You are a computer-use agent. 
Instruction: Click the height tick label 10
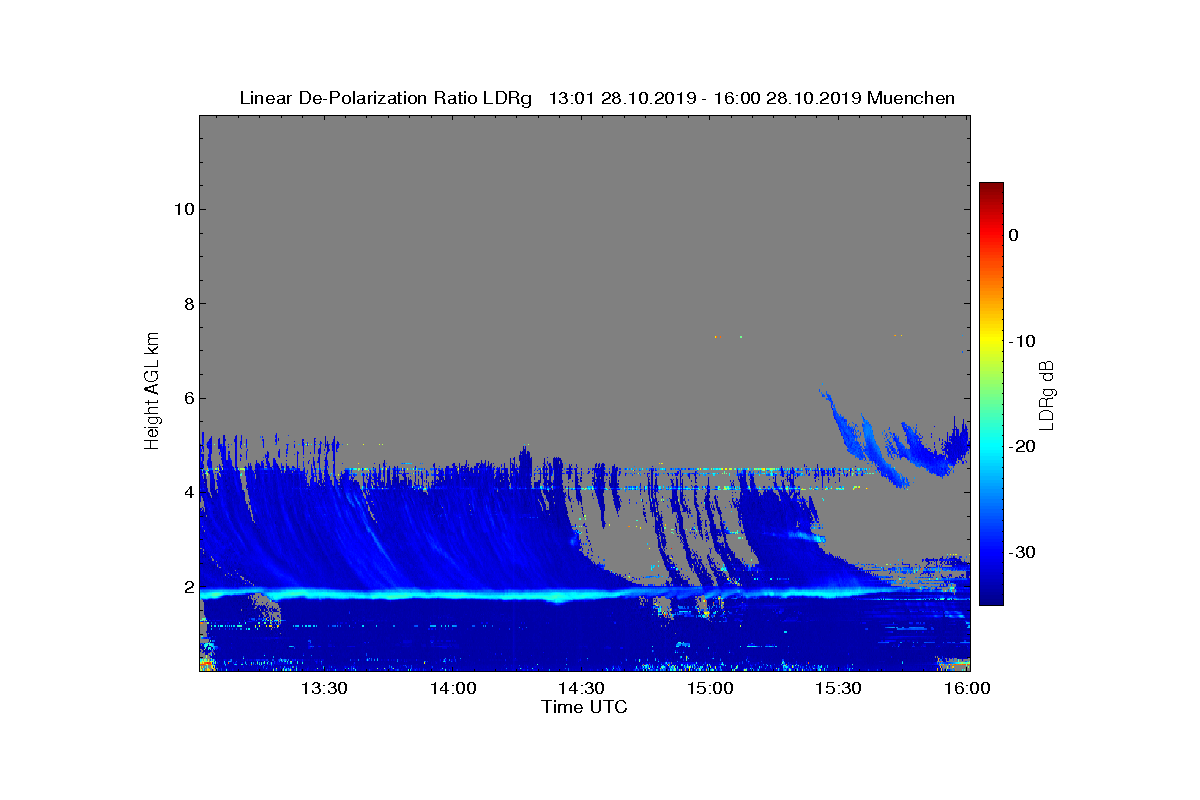point(182,209)
